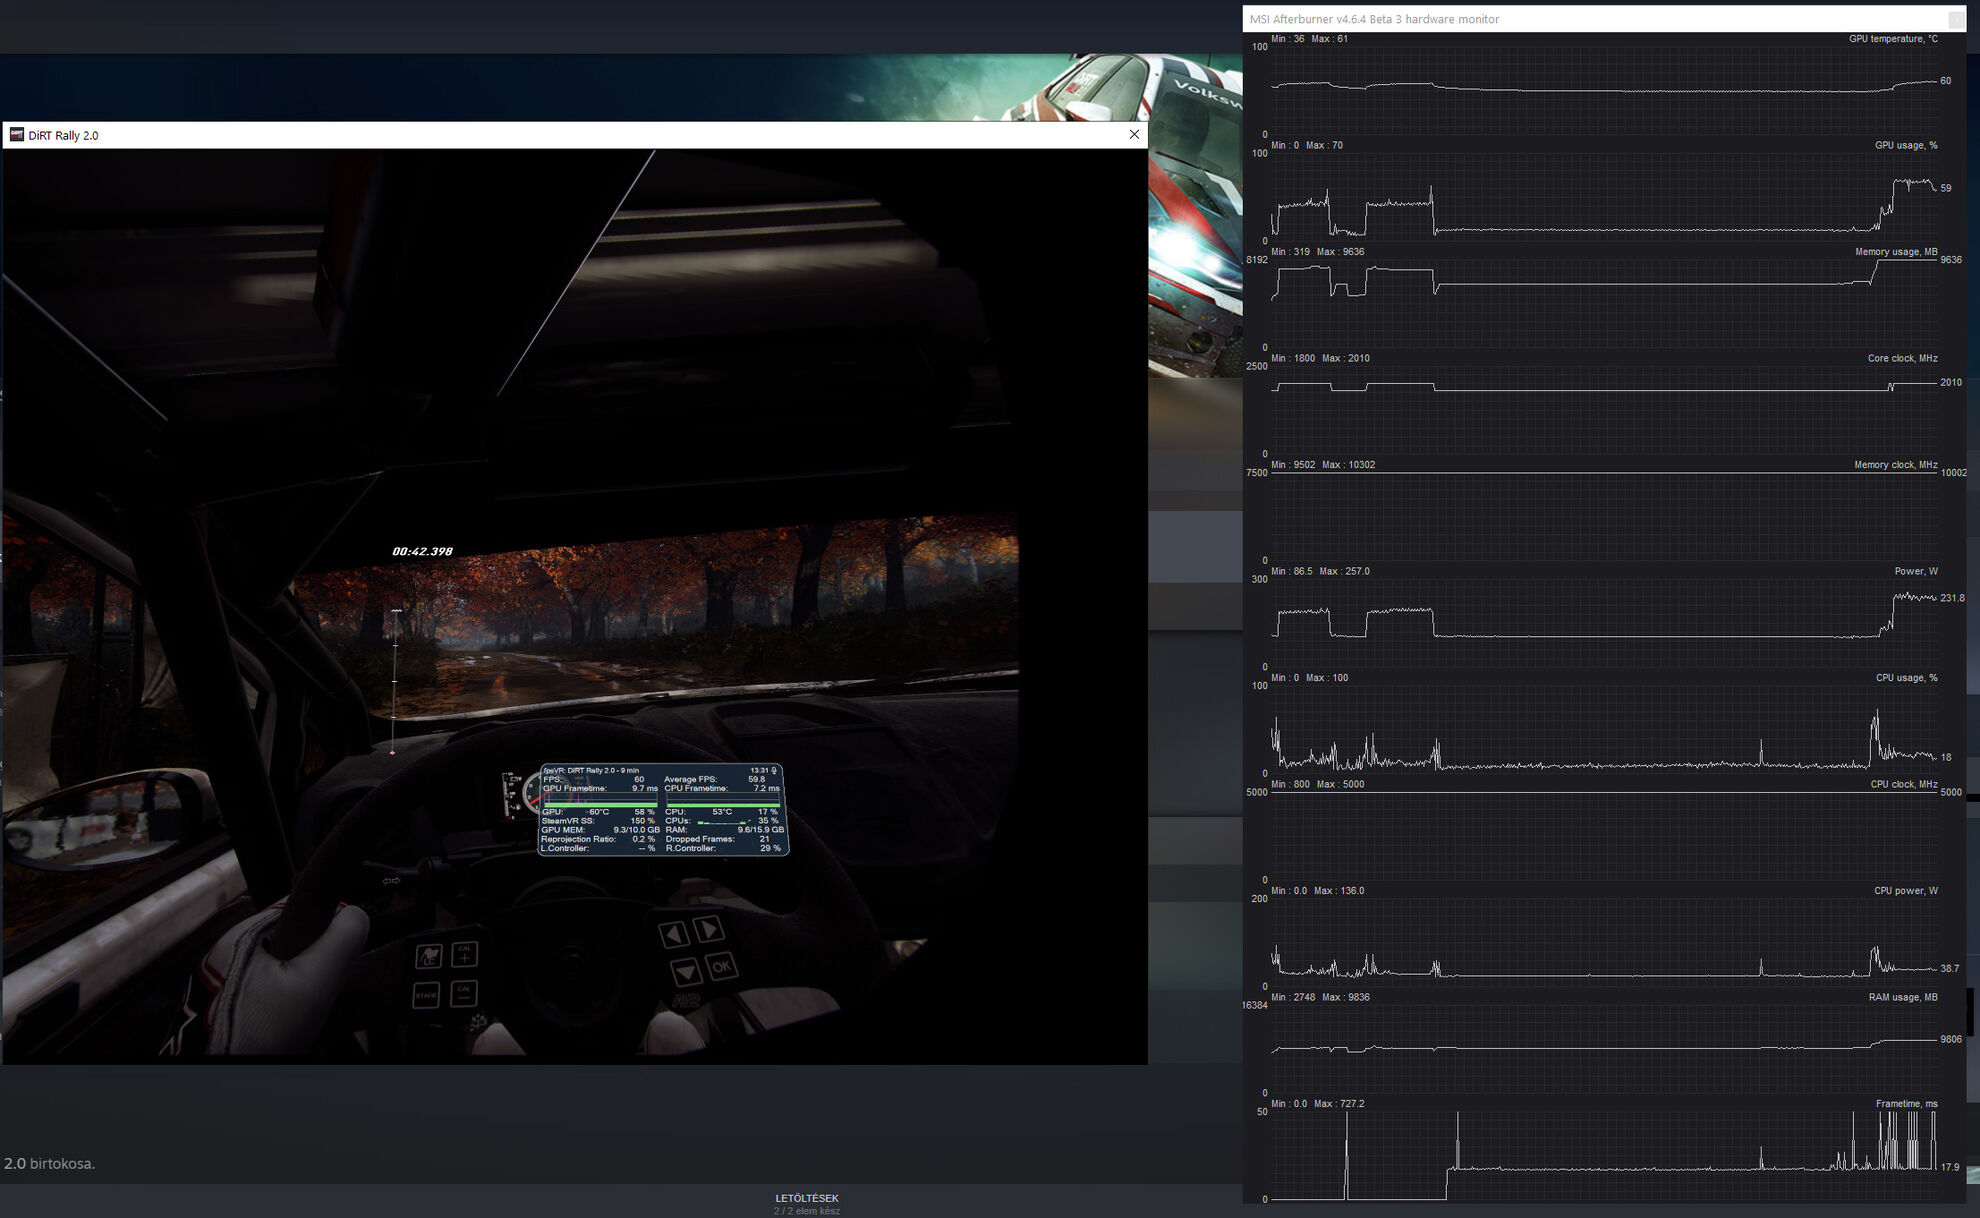Click the Frametime, ms graph label
This screenshot has height=1218, width=1980.
(x=1906, y=1104)
